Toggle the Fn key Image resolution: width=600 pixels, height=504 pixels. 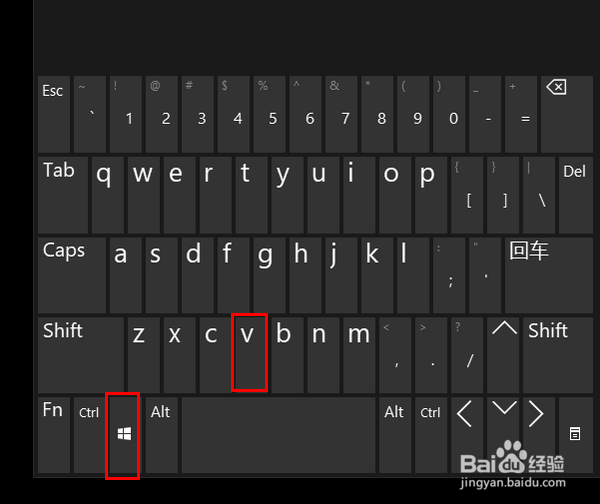coord(54,435)
